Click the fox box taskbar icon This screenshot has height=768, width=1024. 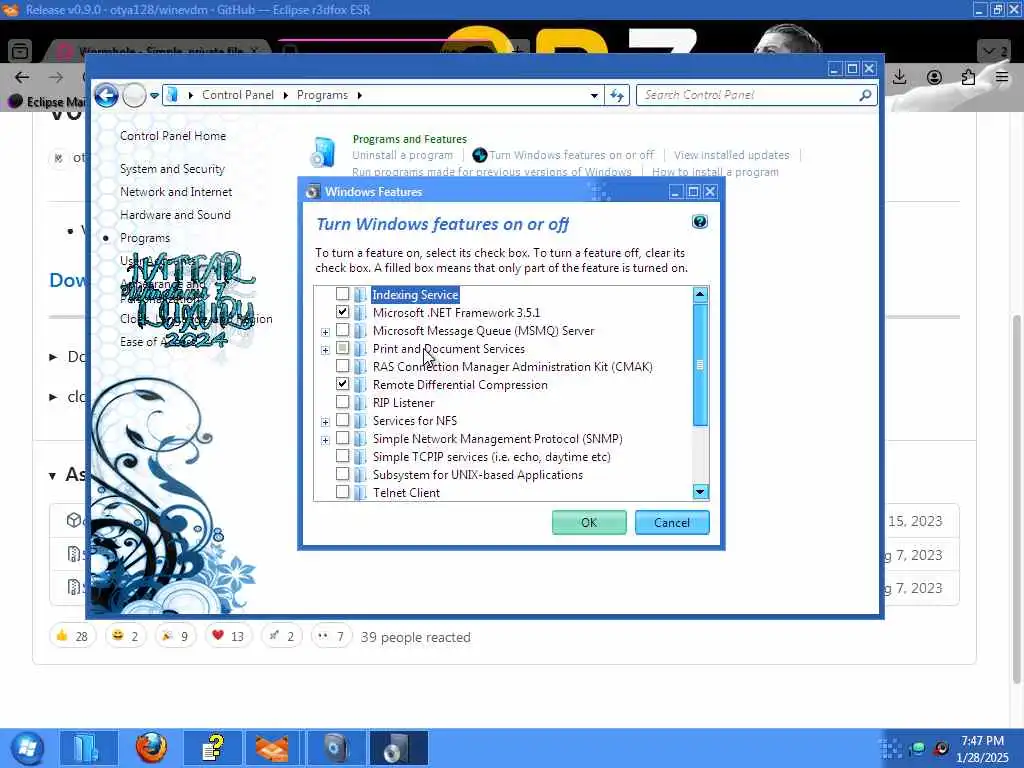pyautogui.click(x=274, y=748)
